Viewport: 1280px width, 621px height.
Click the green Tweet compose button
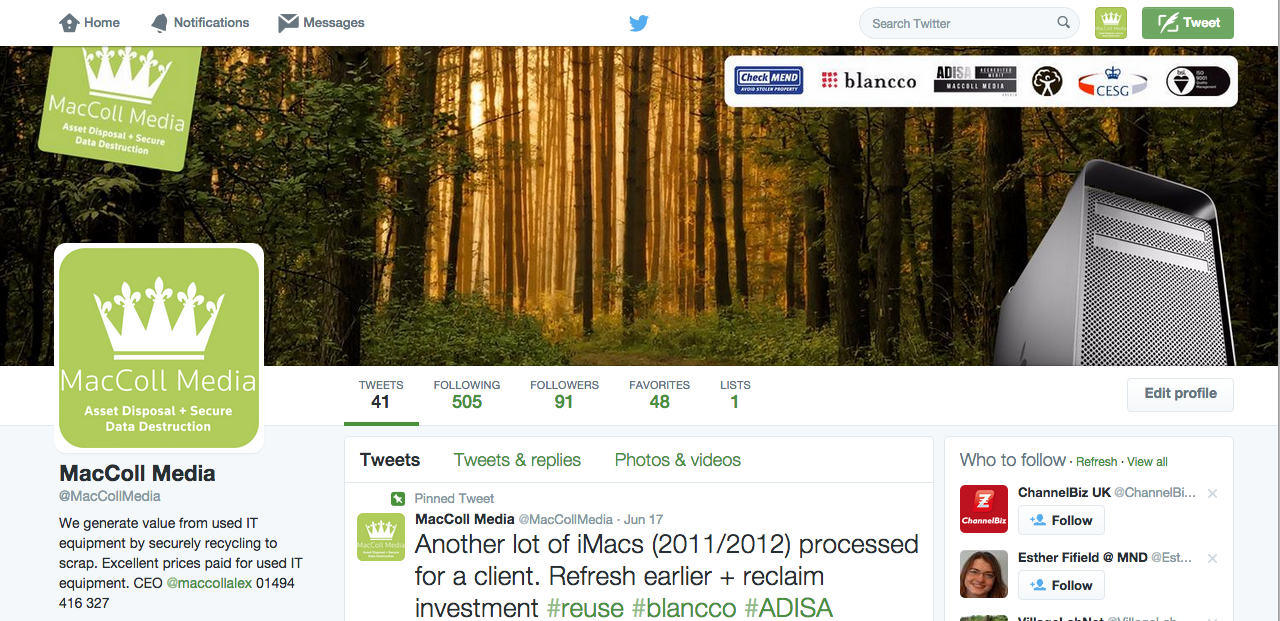(x=1188, y=23)
